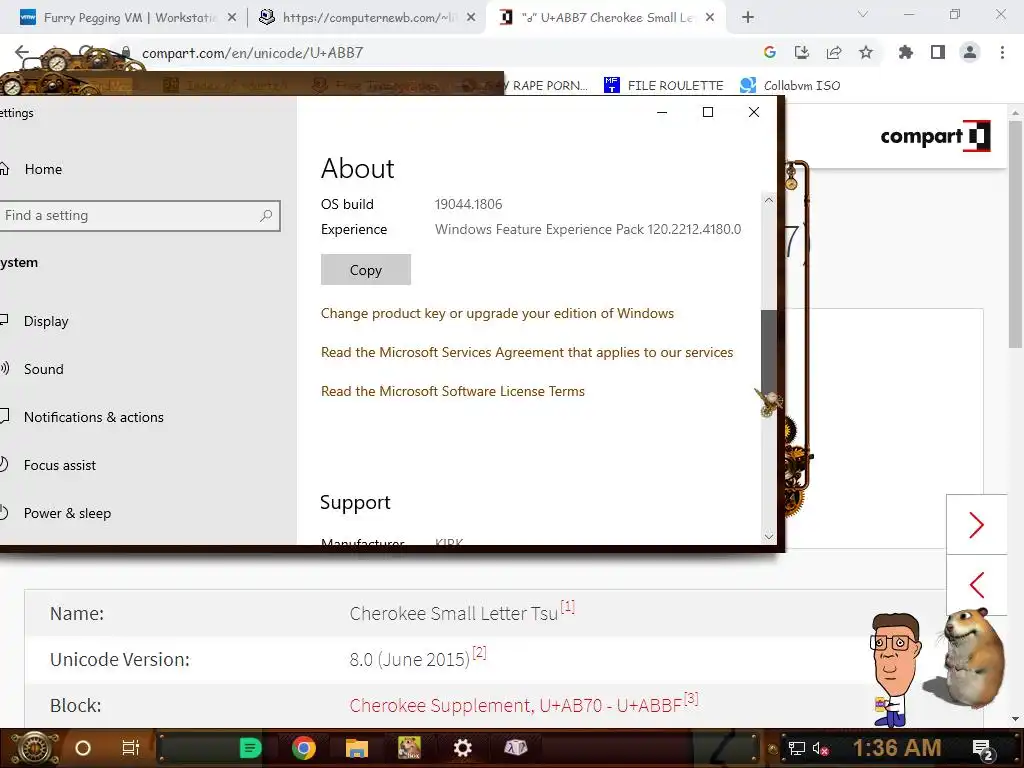1024x768 pixels.
Task: Click the share page icon in the address bar
Action: pos(834,52)
